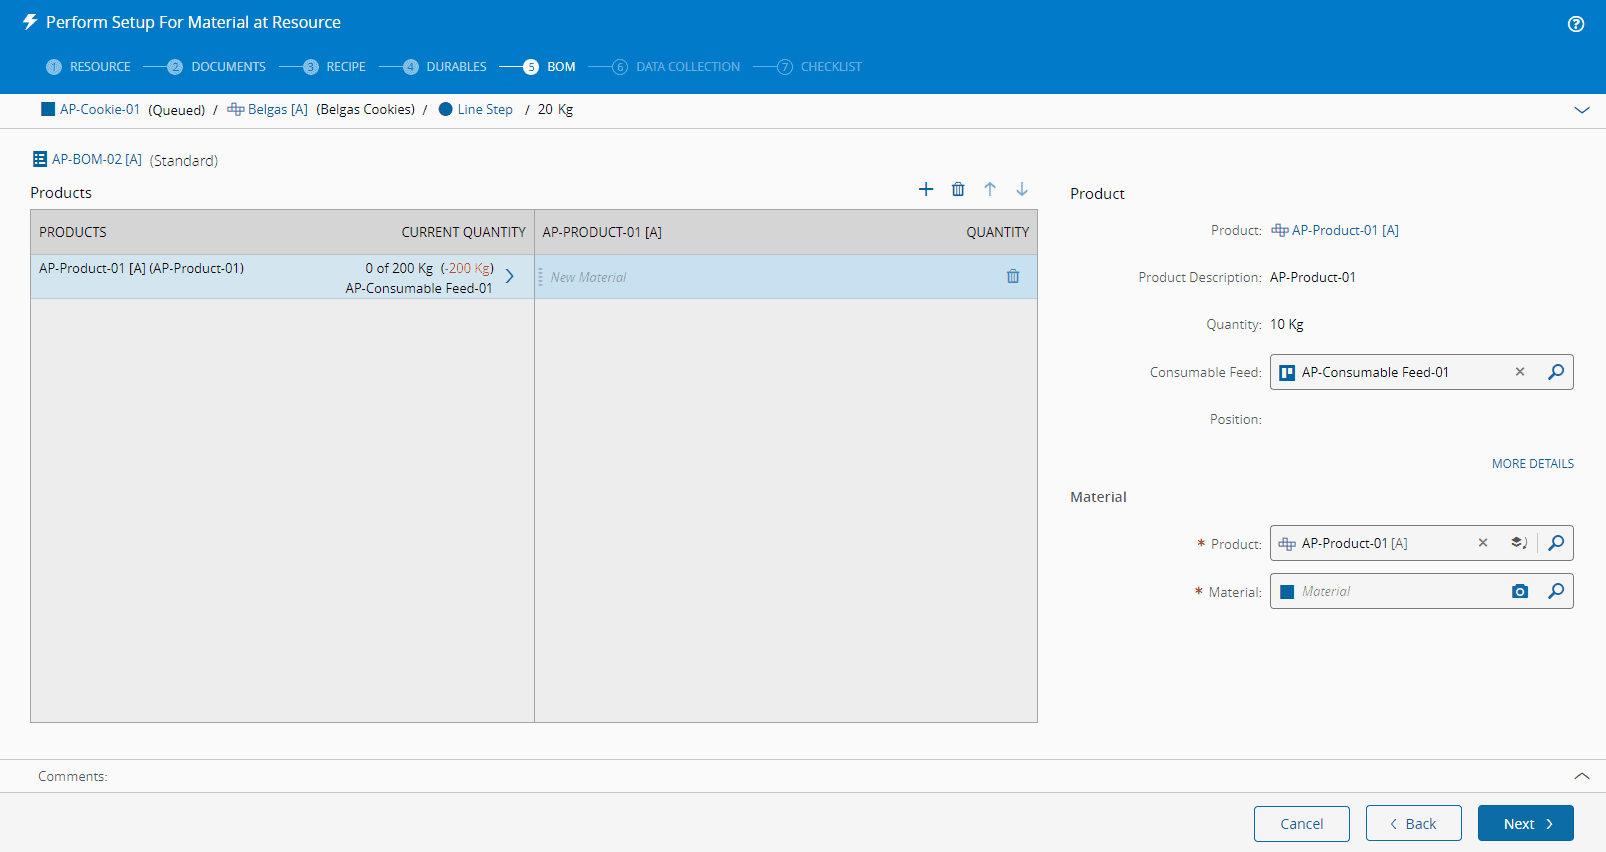The width and height of the screenshot is (1606, 852).
Task: Clear the AP-Consumable Feed-01 selection
Action: tap(1520, 372)
